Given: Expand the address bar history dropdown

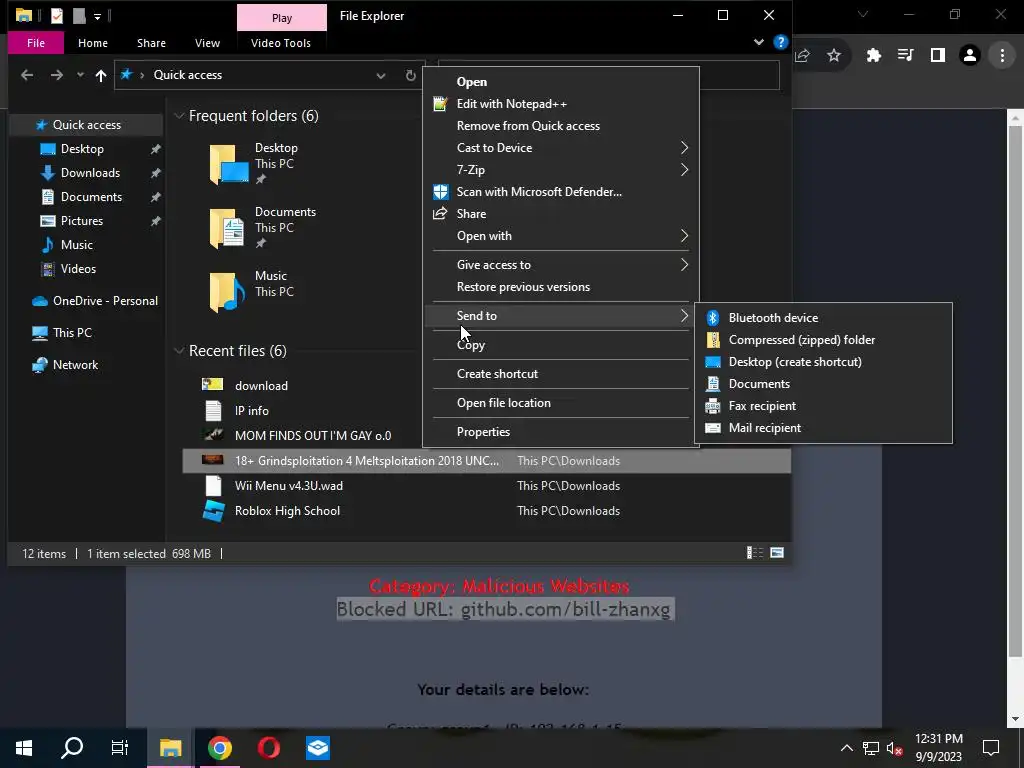Looking at the screenshot, I should (380, 76).
